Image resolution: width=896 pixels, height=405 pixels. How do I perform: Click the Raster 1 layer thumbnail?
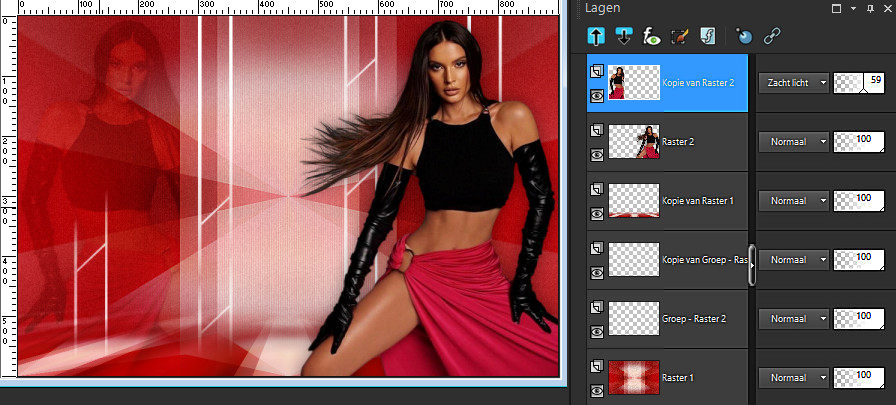click(x=634, y=377)
